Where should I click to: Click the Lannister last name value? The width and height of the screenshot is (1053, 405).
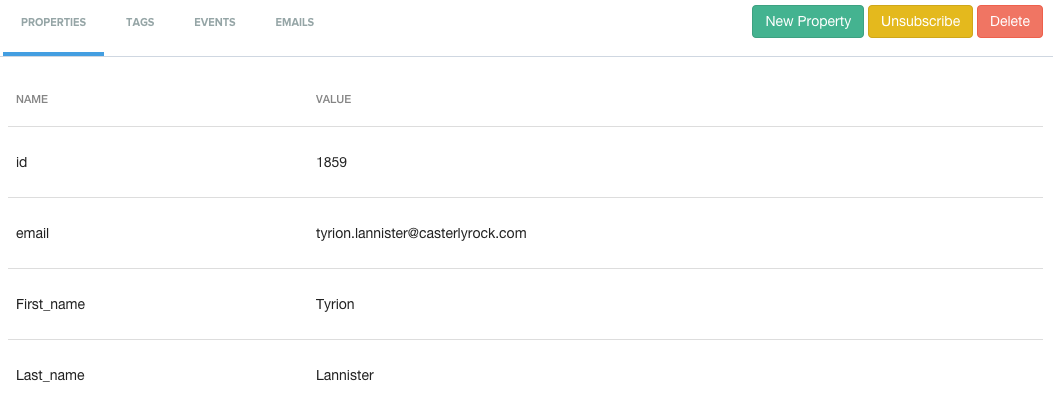click(x=345, y=375)
